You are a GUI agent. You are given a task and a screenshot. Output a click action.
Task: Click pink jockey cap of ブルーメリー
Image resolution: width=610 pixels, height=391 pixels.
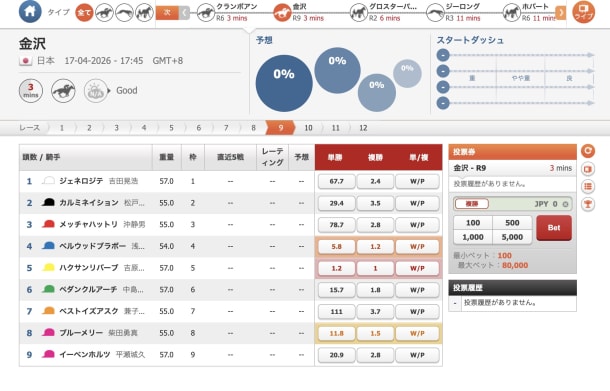[x=48, y=333]
